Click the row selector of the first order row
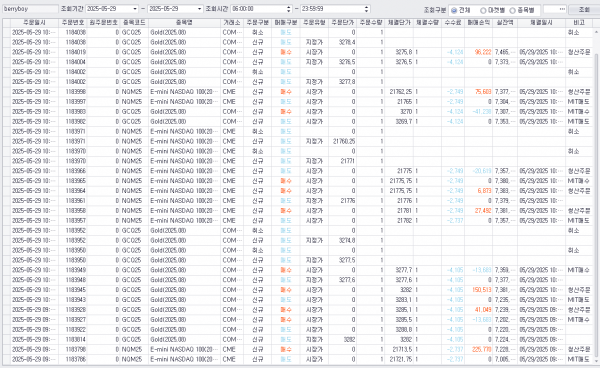 pyautogui.click(x=7, y=33)
